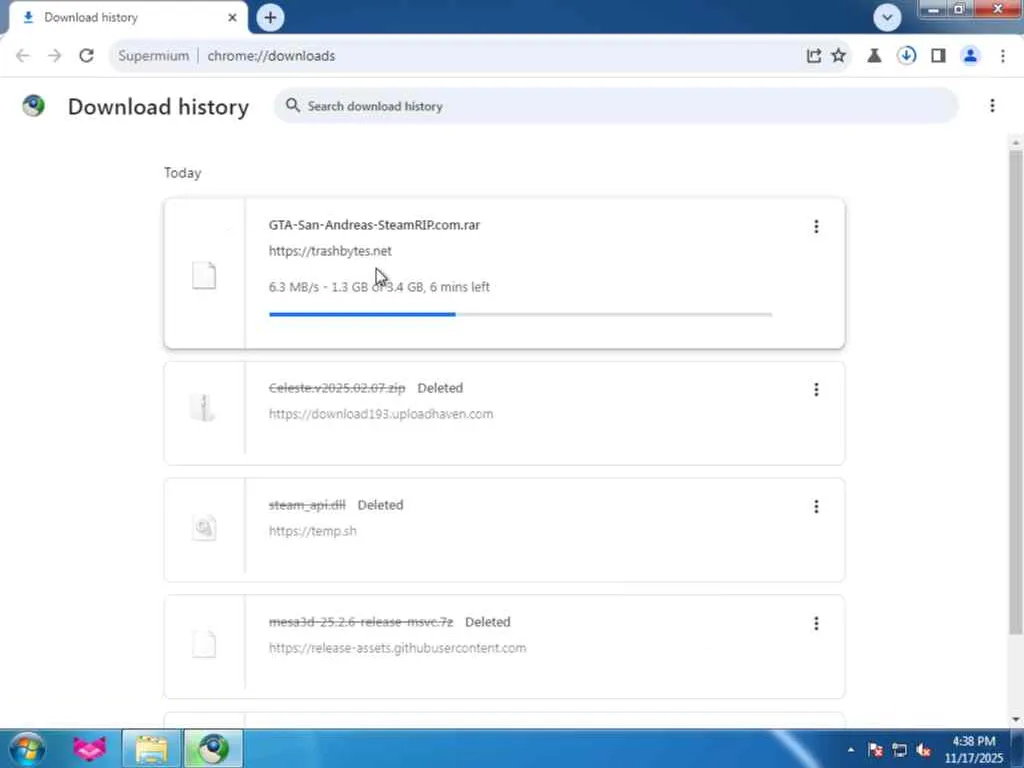The width and height of the screenshot is (1024, 768).
Task: Open the profile avatar menu
Action: 970,56
